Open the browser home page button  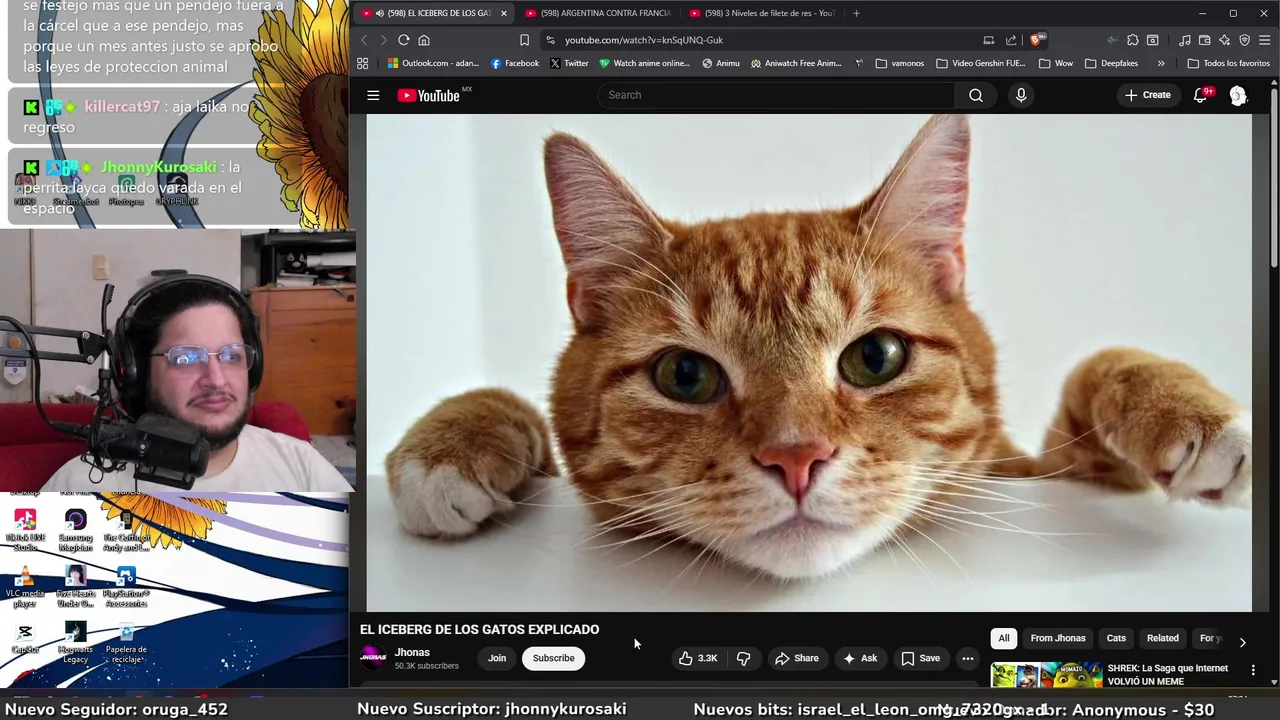tap(424, 40)
